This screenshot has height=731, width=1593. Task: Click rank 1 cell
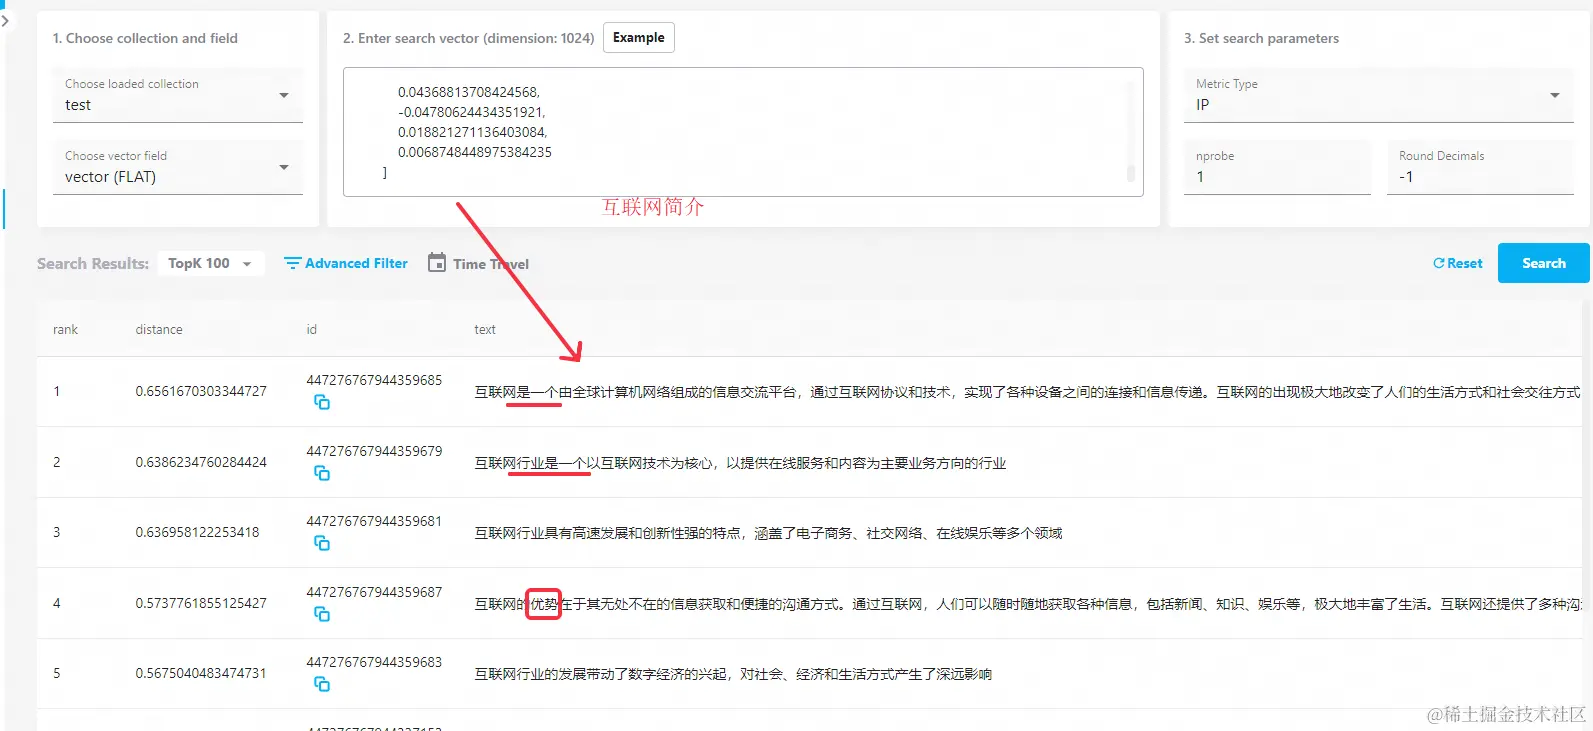click(x=57, y=391)
